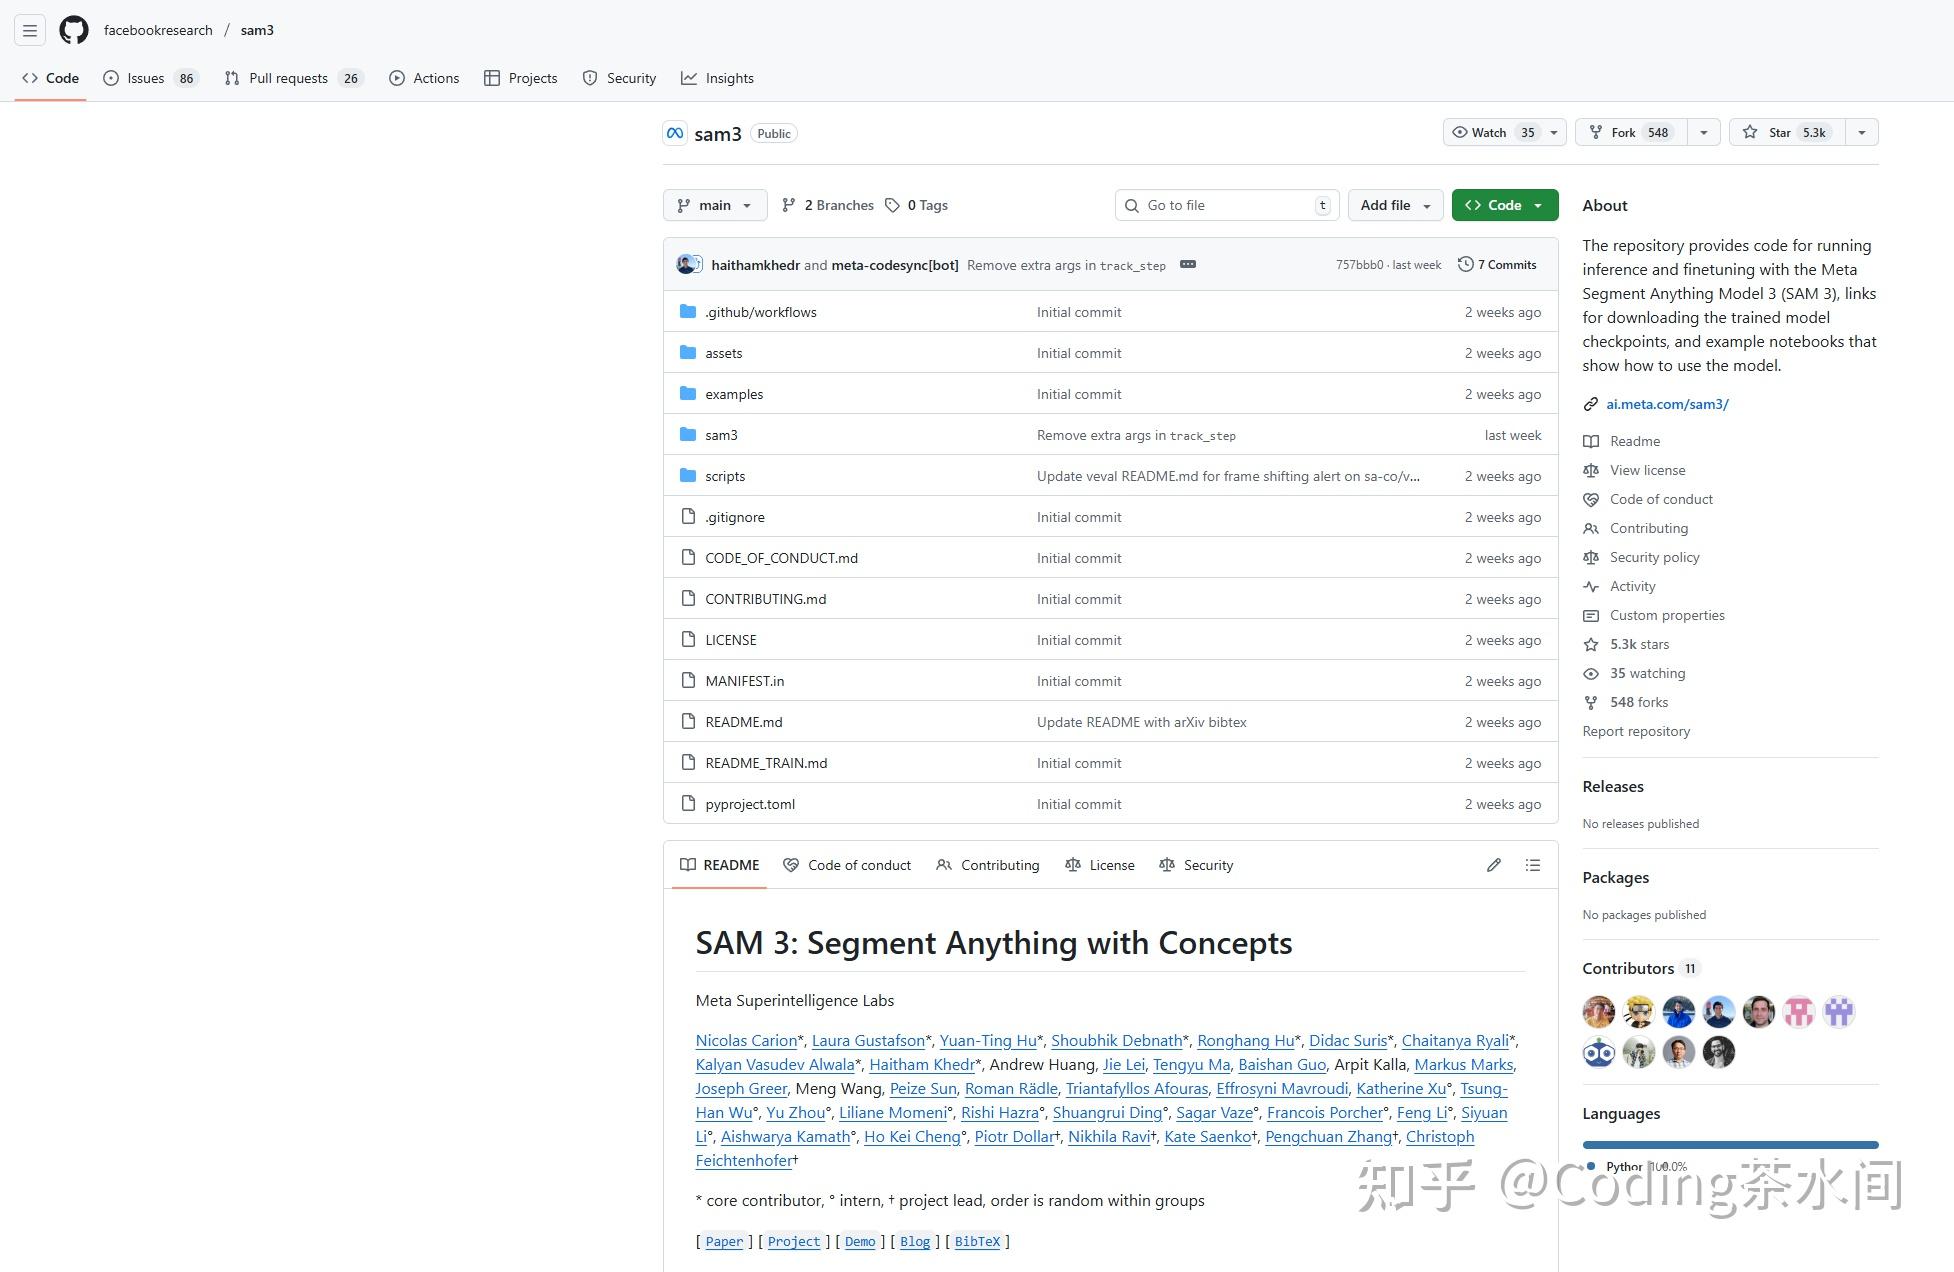Click the first contributor avatar
The image size is (1954, 1272).
1598,1012
